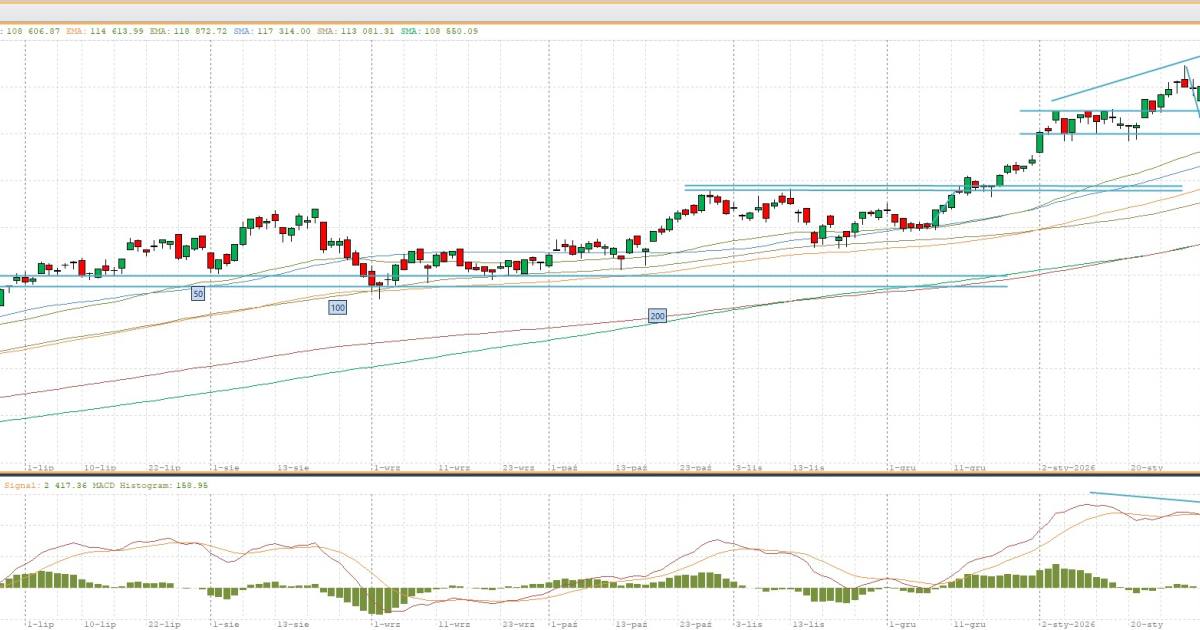Click 2-sty-2026 on the price chart axis
Image resolution: width=1200 pixels, height=630 pixels.
[x=1068, y=467]
